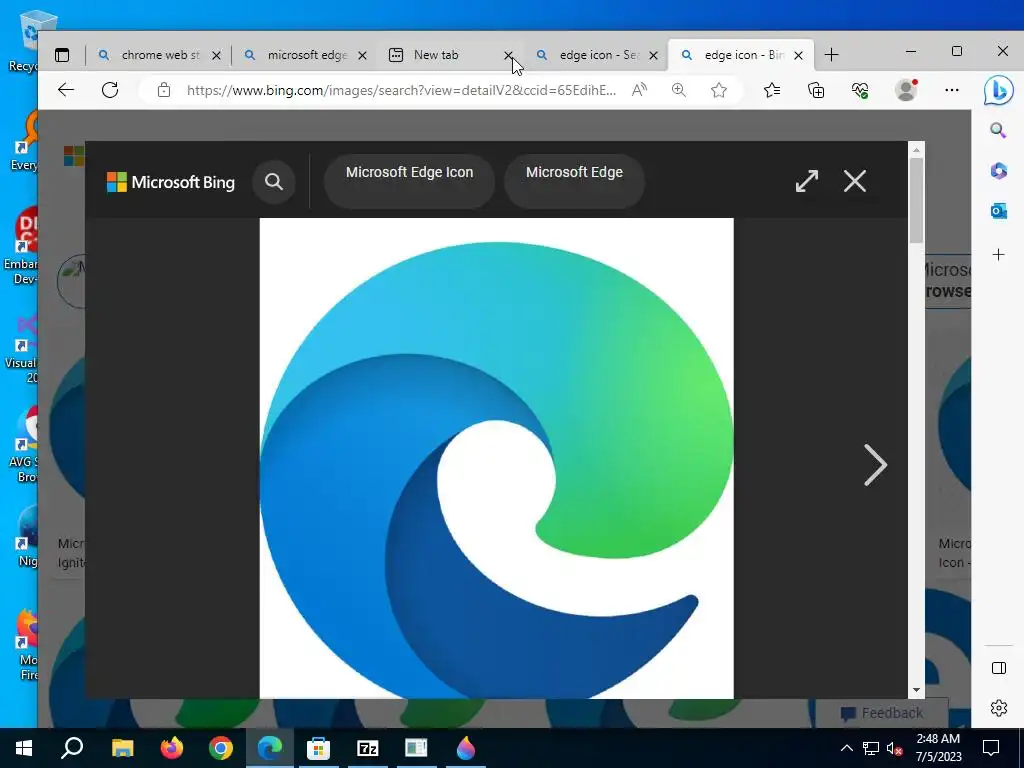Click the image viewer vertical scrollbar thumb
1024x768 pixels.
916,200
